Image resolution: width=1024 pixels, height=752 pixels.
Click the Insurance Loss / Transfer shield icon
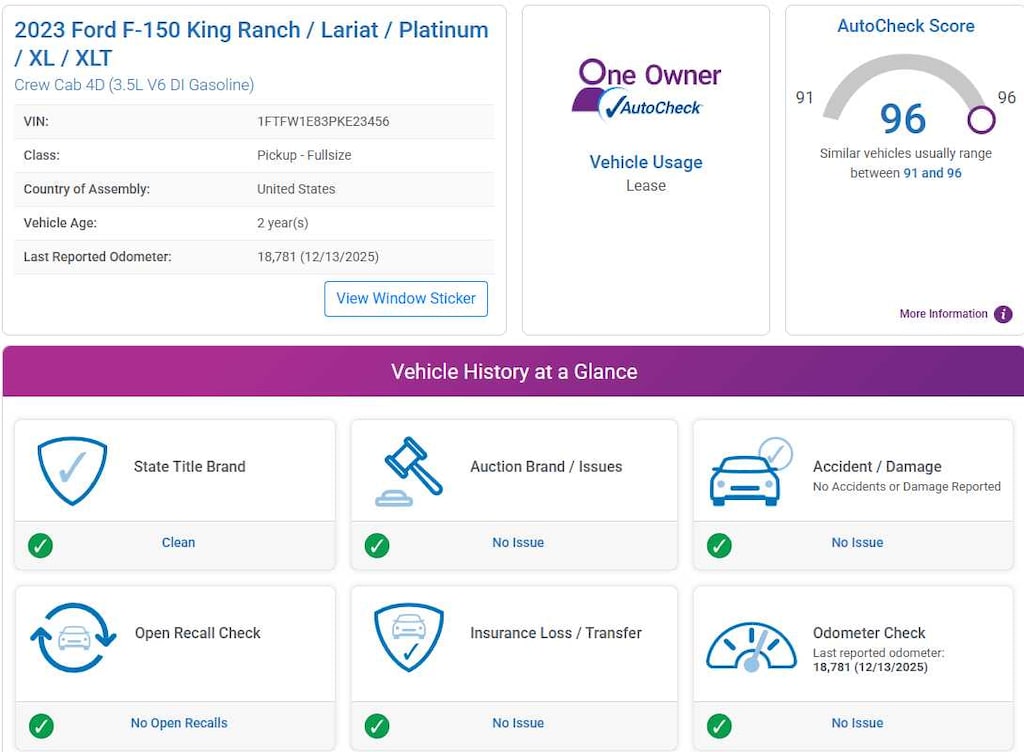point(408,638)
